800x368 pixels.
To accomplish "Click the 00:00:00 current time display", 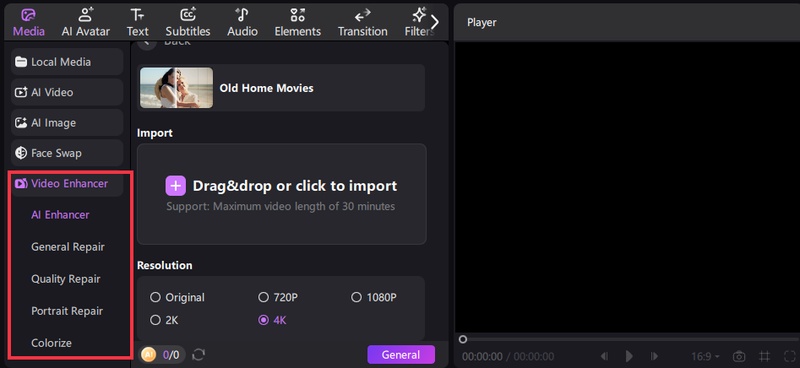I will coord(482,356).
